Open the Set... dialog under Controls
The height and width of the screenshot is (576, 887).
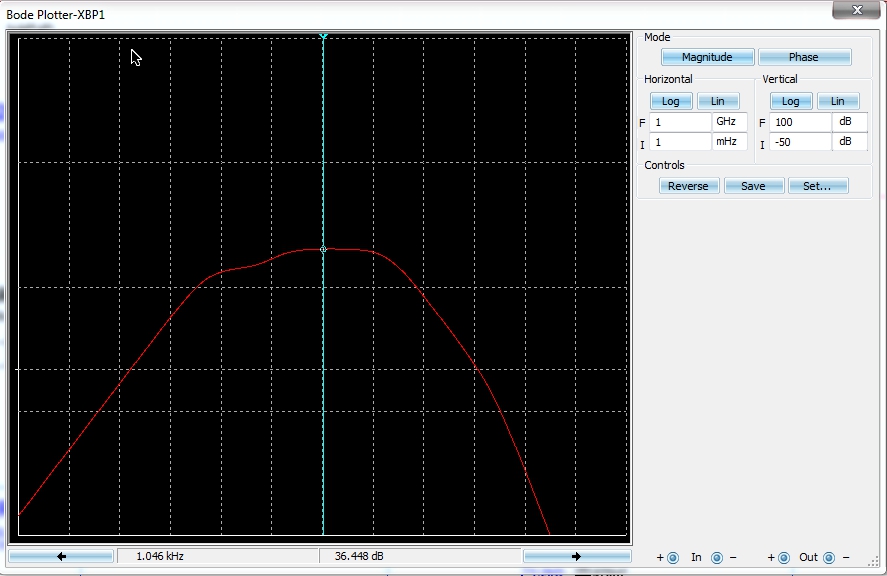click(x=818, y=186)
